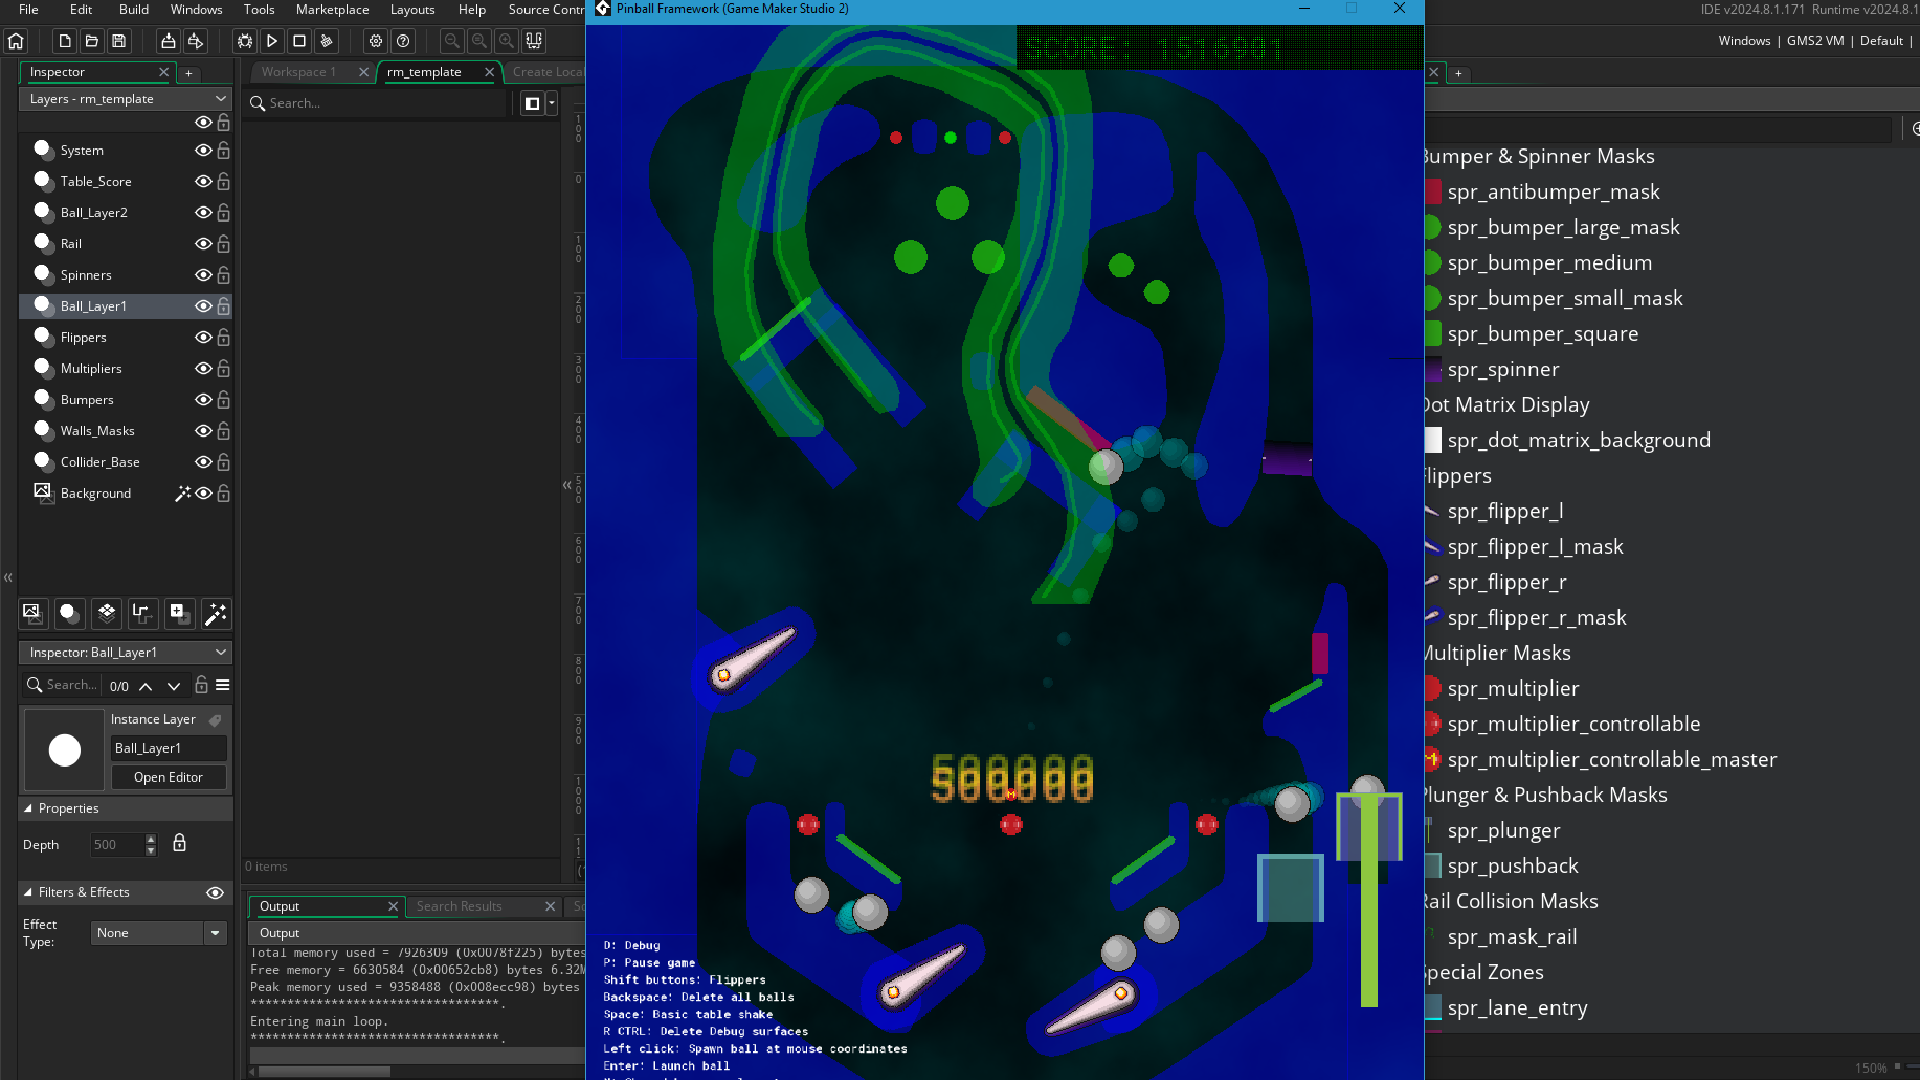Clean the project build cache

click(326, 41)
